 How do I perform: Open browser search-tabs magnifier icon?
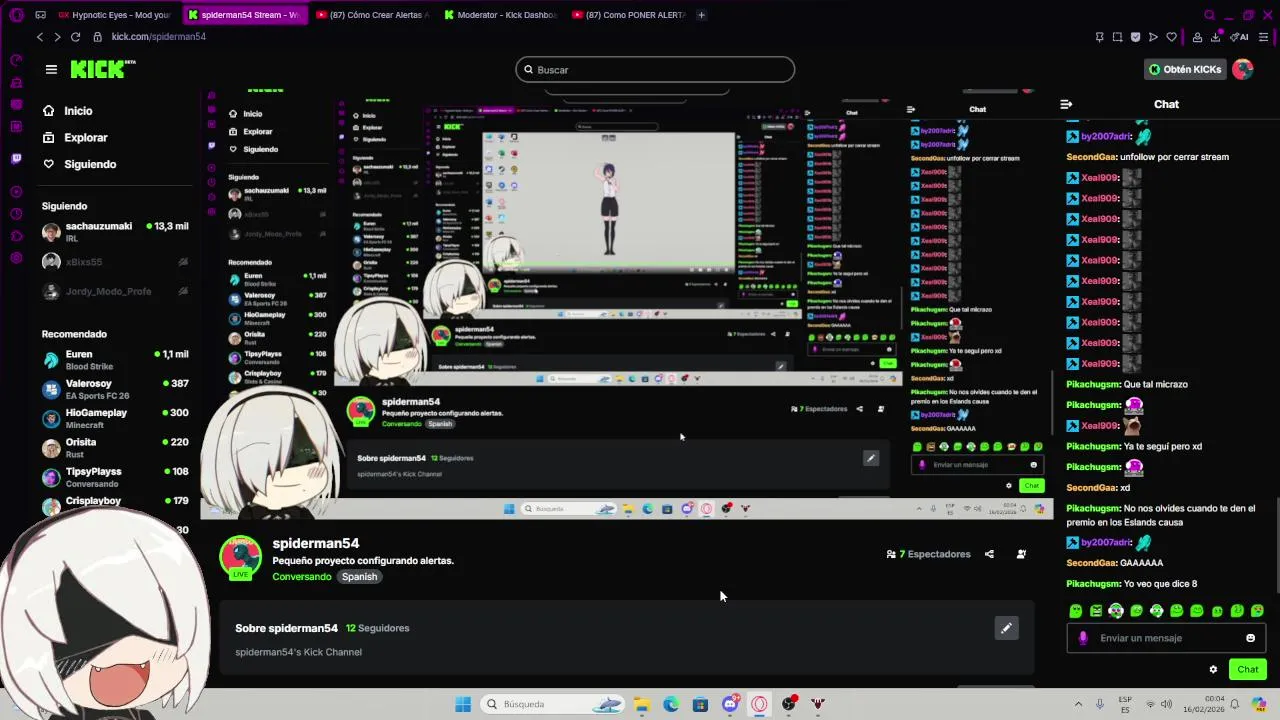[1209, 15]
